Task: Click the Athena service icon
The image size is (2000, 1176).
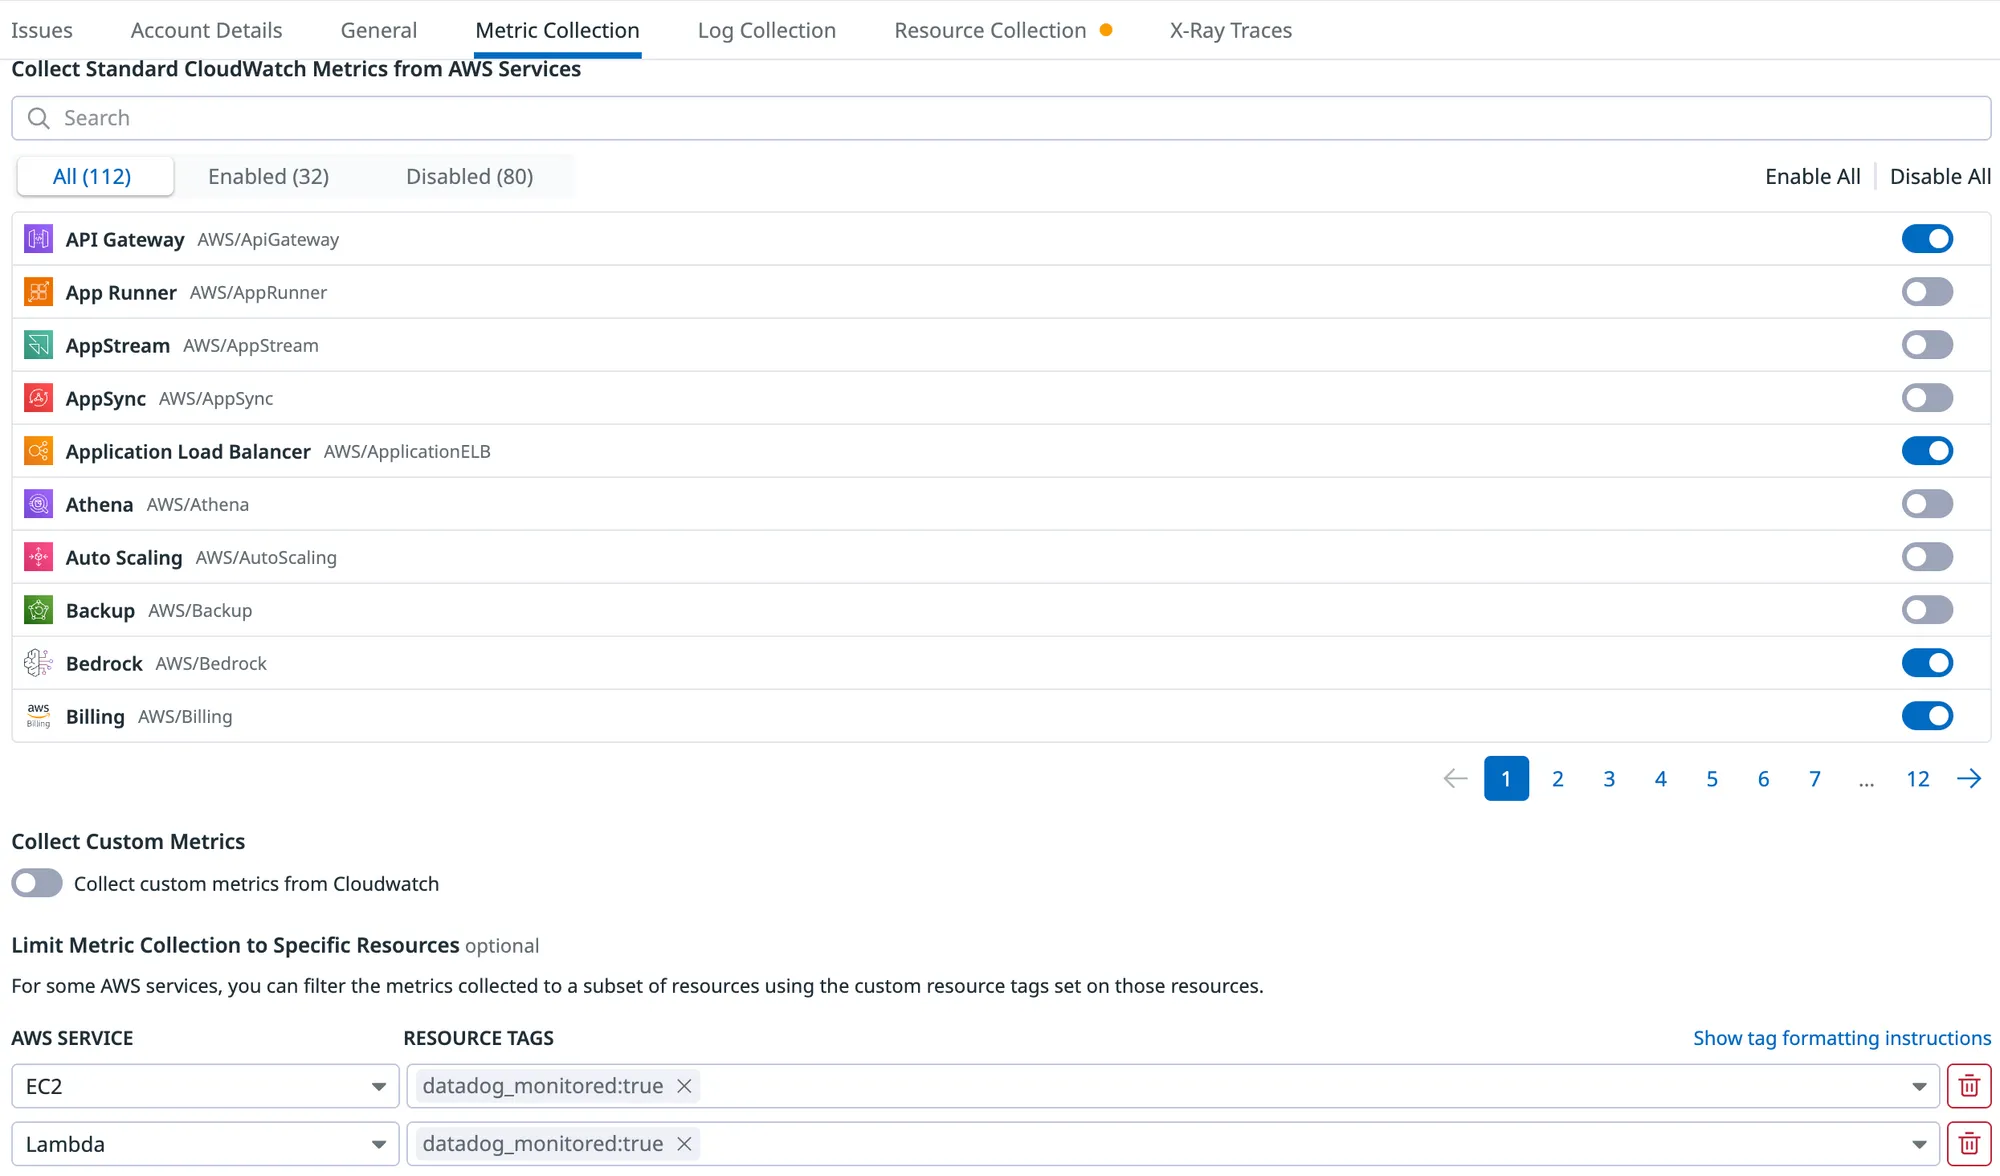Action: coord(38,504)
